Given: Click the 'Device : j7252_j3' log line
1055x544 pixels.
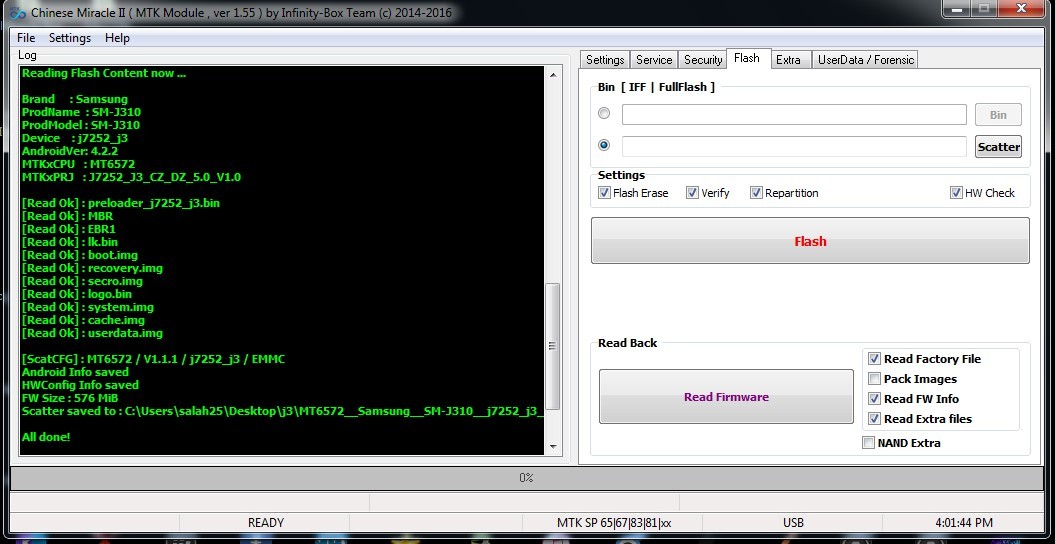Looking at the screenshot, I should [75, 139].
